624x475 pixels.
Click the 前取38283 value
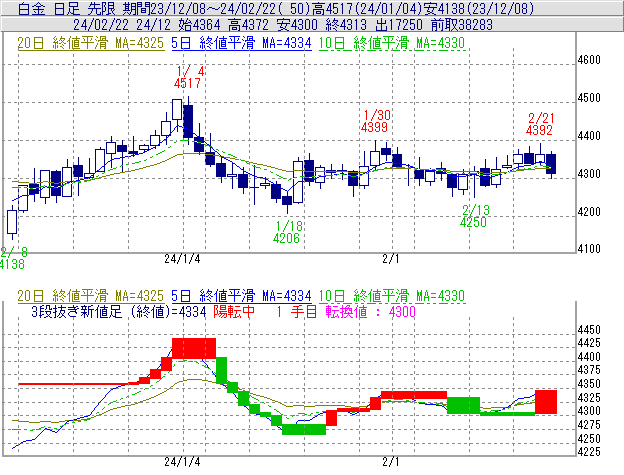[x=462, y=25]
